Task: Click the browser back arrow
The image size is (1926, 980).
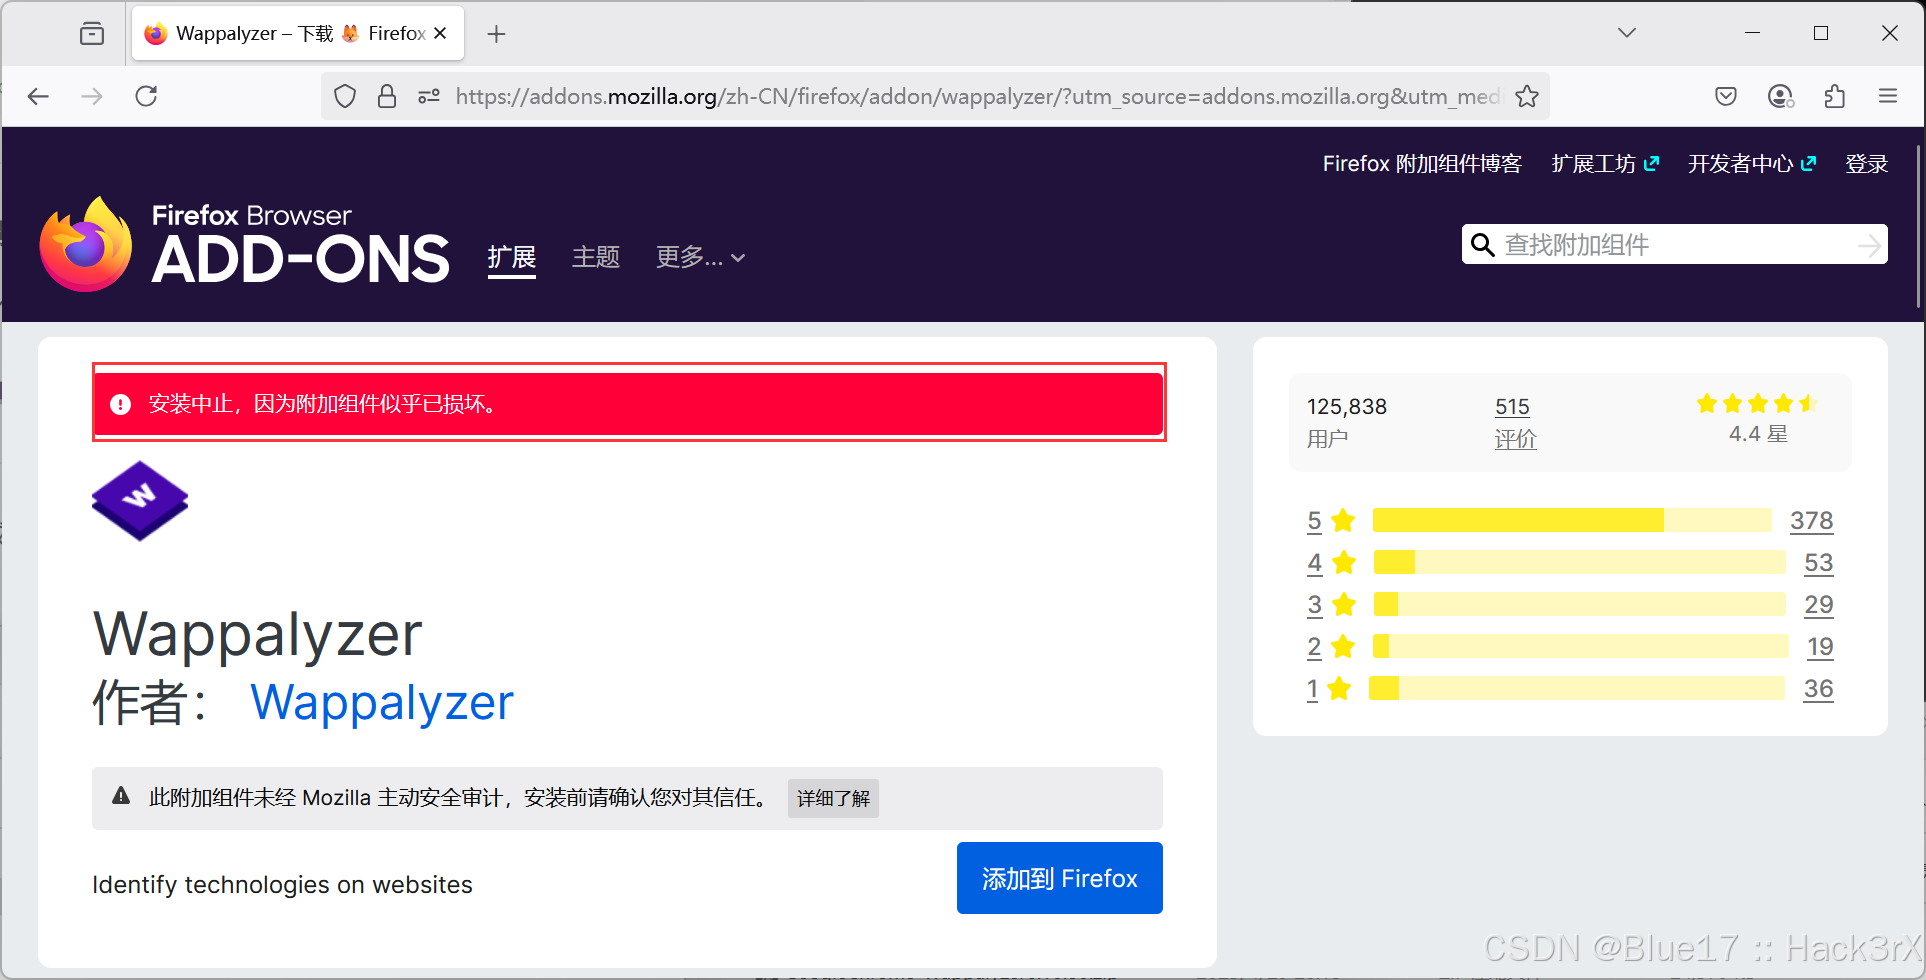Action: (38, 96)
